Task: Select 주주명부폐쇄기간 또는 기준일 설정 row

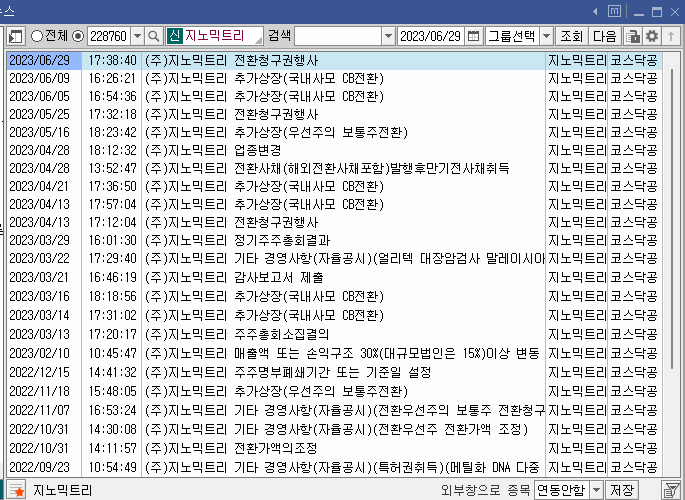Action: coord(334,372)
